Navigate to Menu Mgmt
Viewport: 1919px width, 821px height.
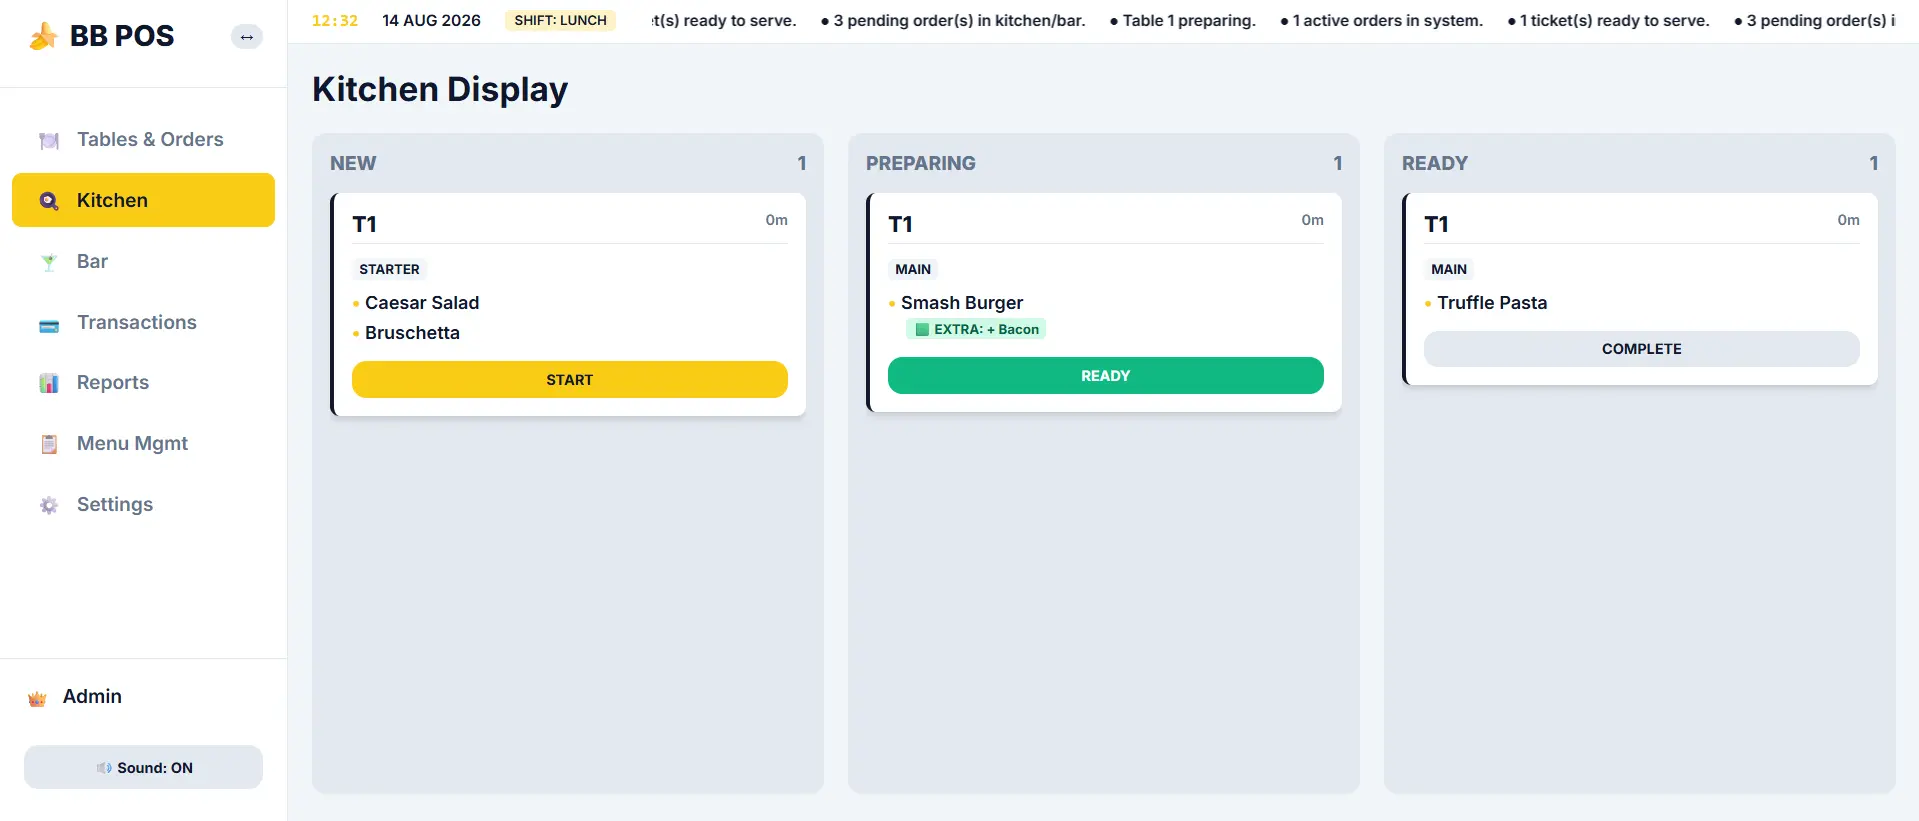pos(143,444)
